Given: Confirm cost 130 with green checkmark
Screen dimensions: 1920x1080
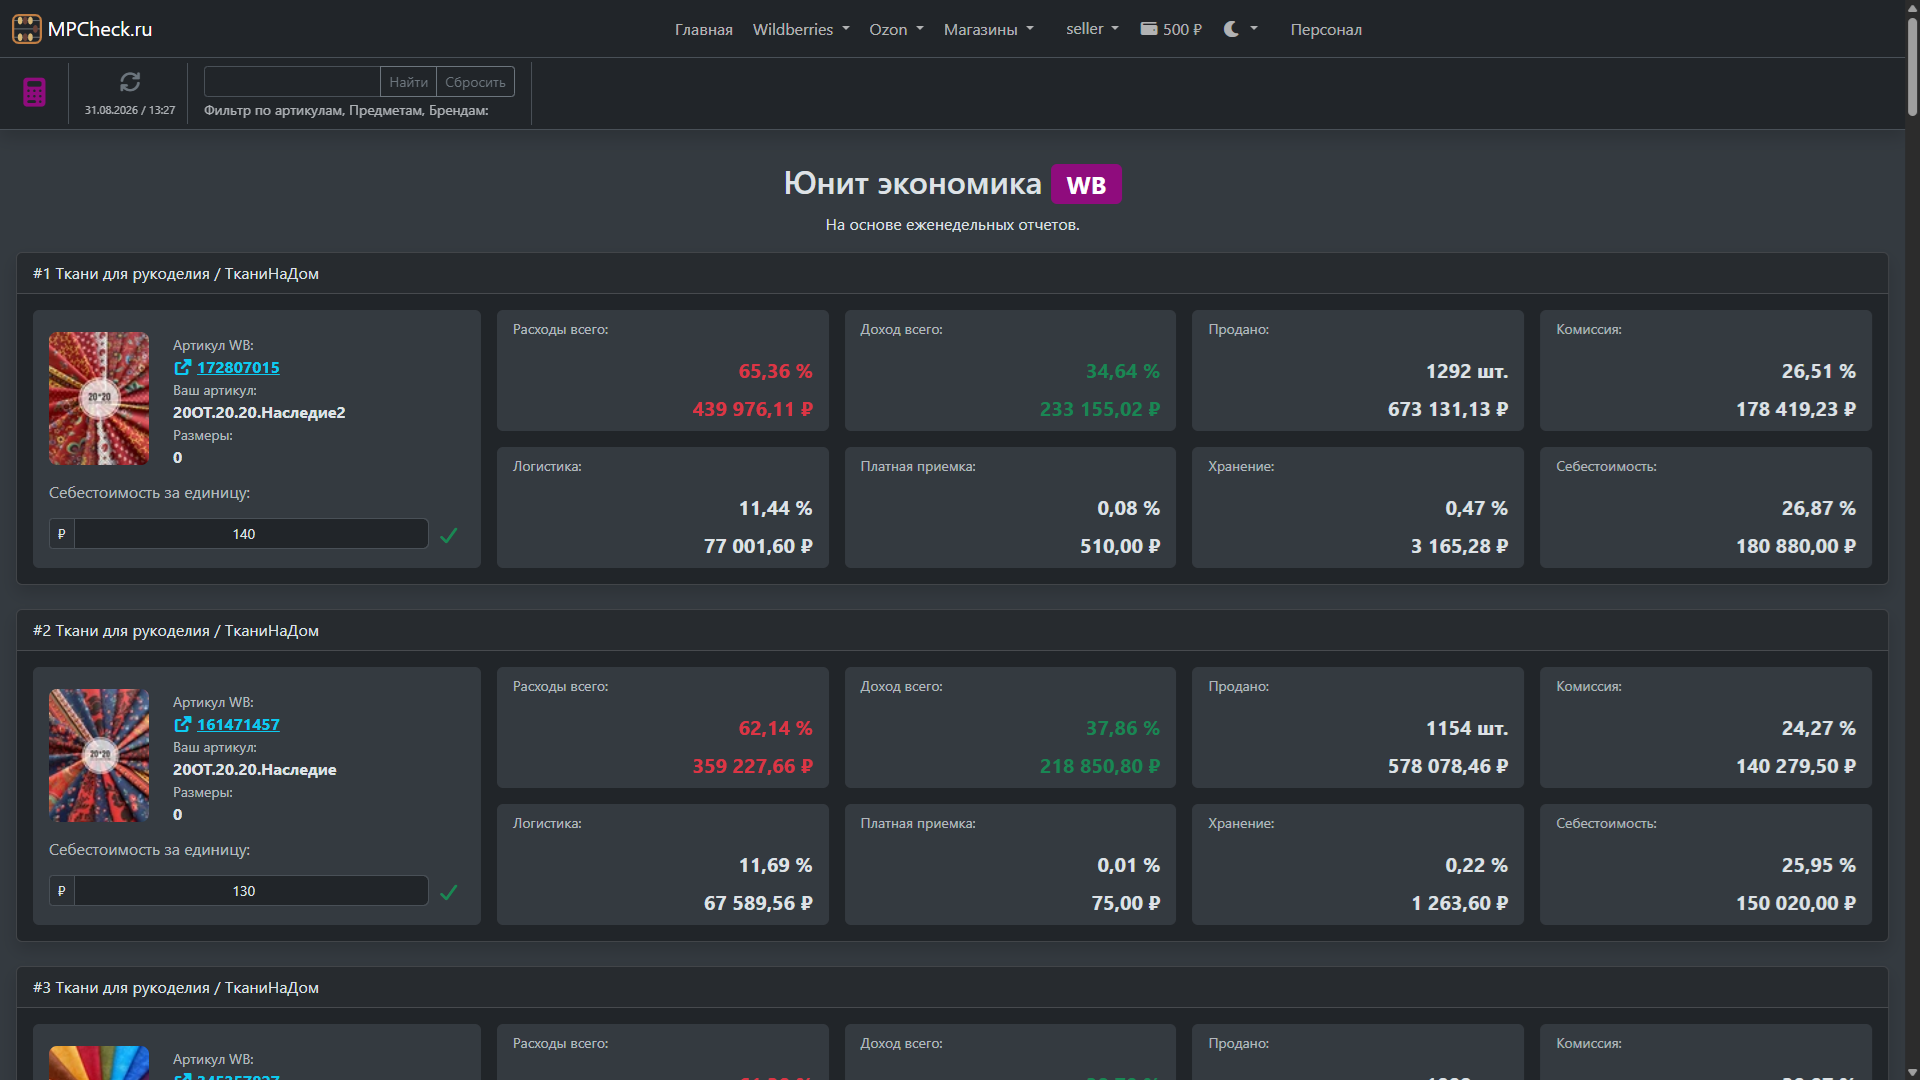Looking at the screenshot, I should pos(449,892).
